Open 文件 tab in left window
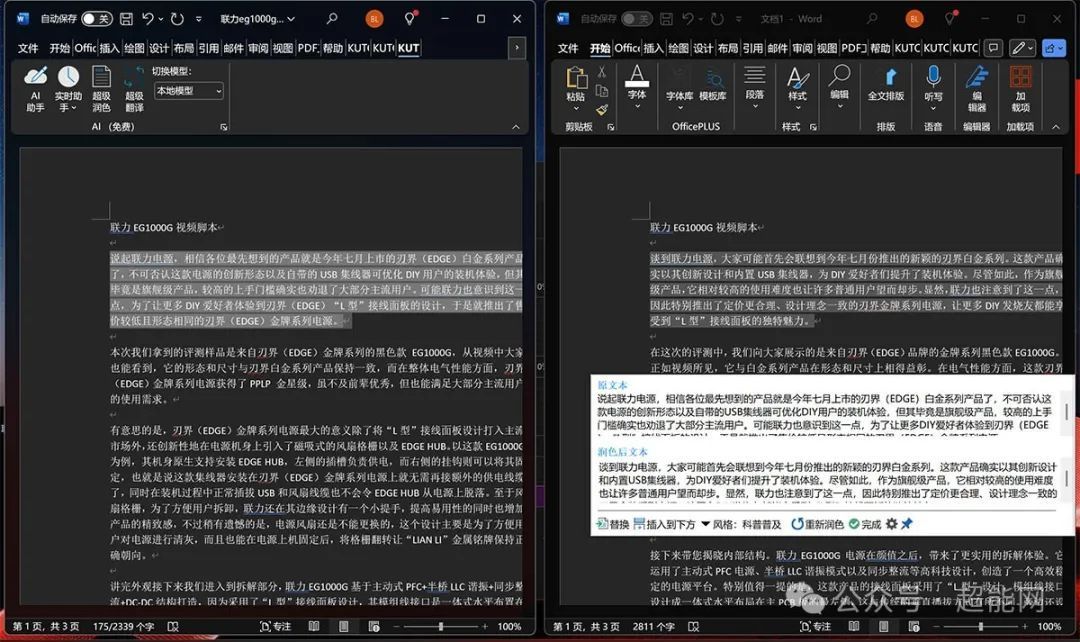 28,48
